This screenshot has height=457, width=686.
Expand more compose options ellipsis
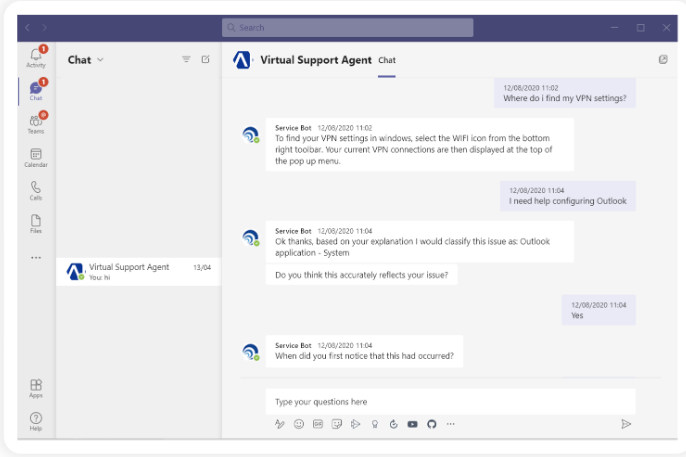click(x=451, y=424)
